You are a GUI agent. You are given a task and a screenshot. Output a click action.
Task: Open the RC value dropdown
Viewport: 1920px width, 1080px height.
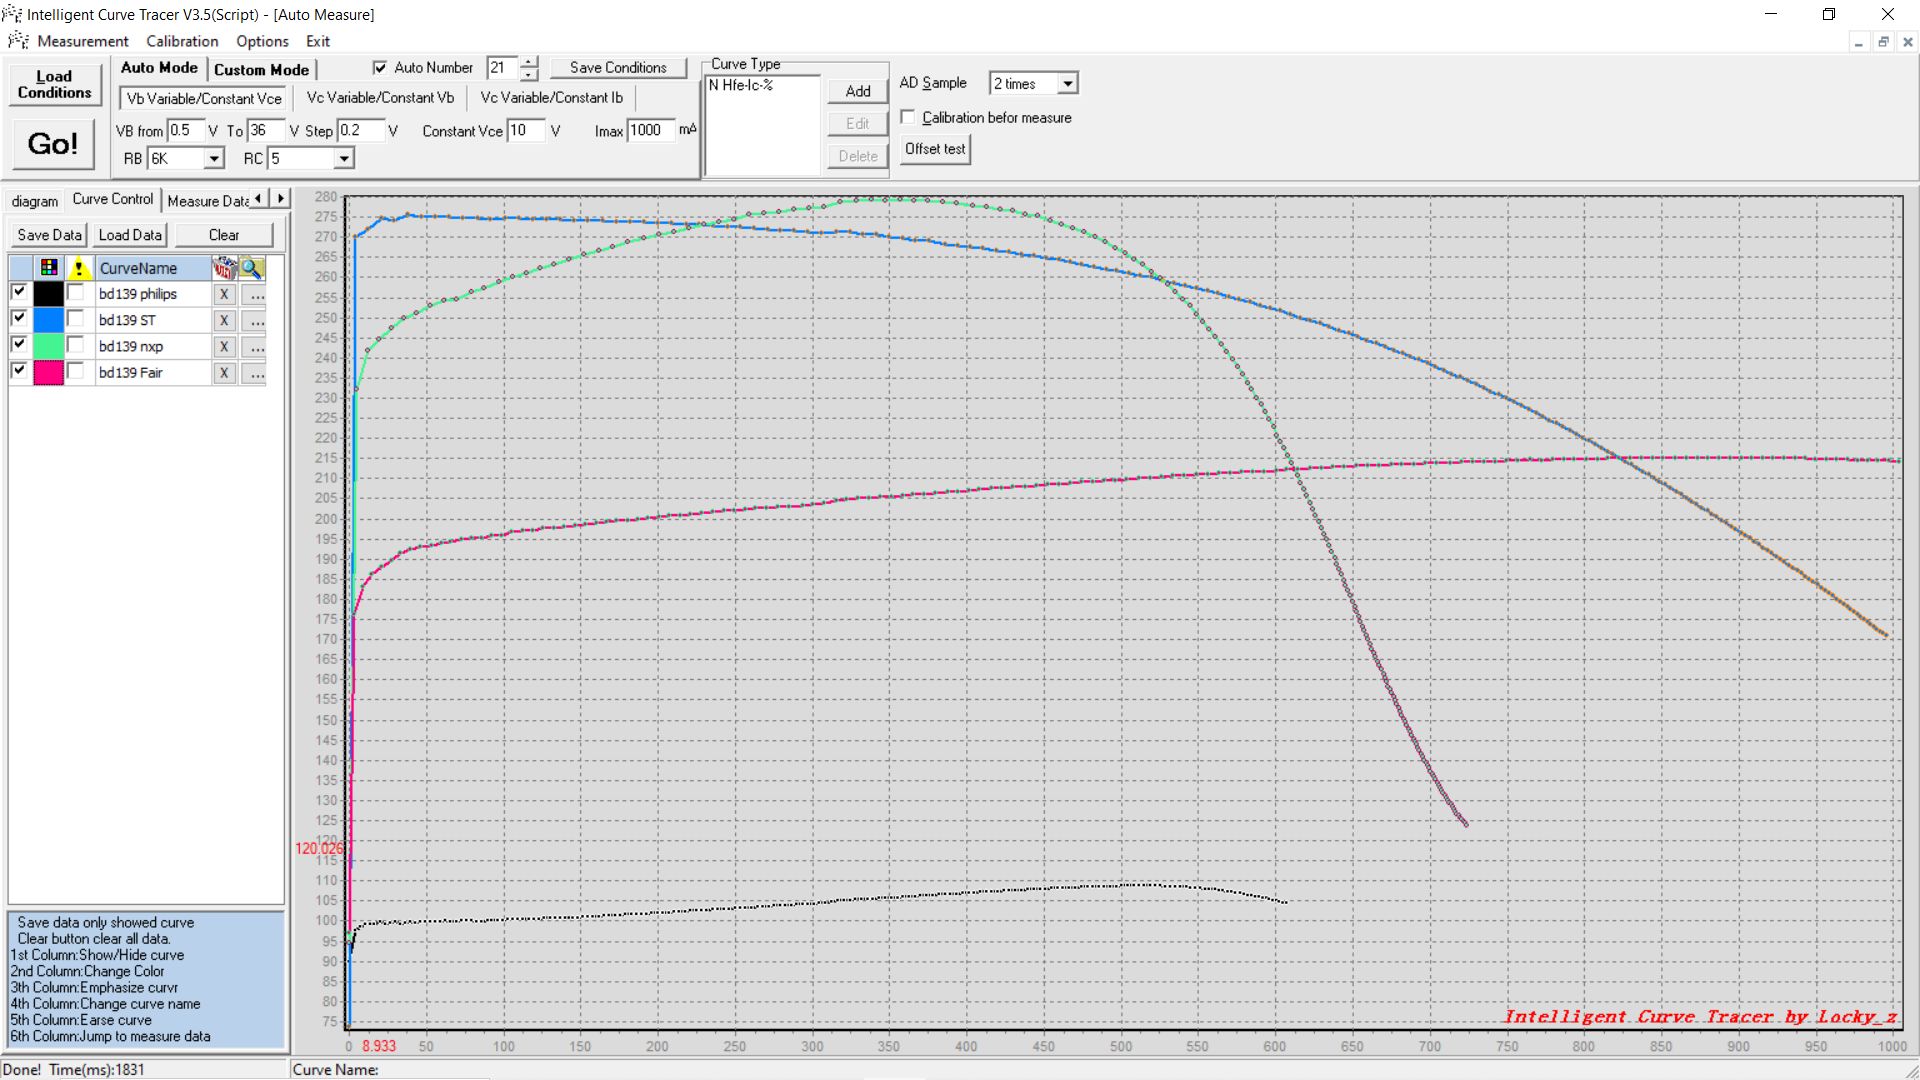click(343, 159)
